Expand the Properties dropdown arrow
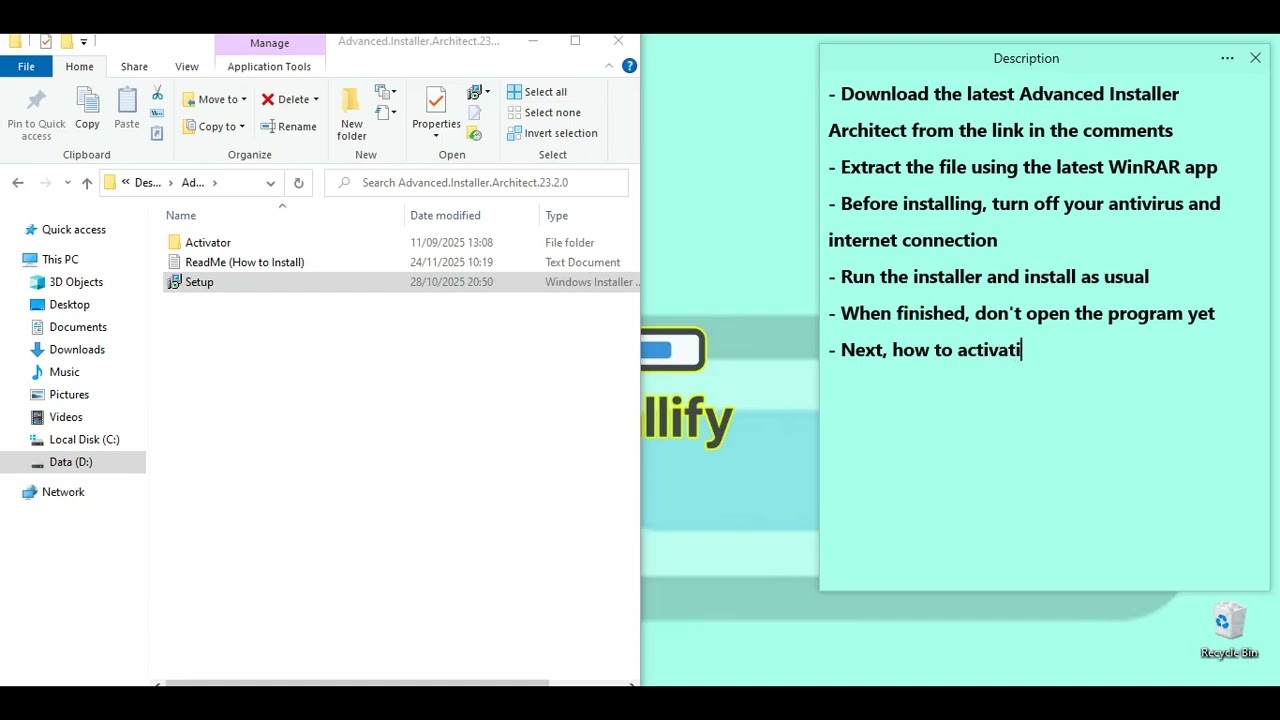 [x=436, y=136]
